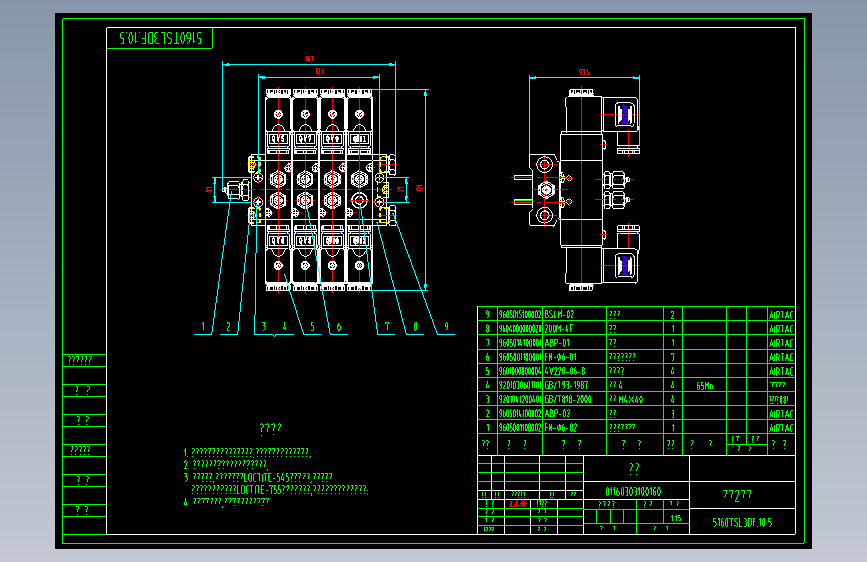Click the ABP-02 entry in parts table
This screenshot has height=562, width=867.
[574, 413]
